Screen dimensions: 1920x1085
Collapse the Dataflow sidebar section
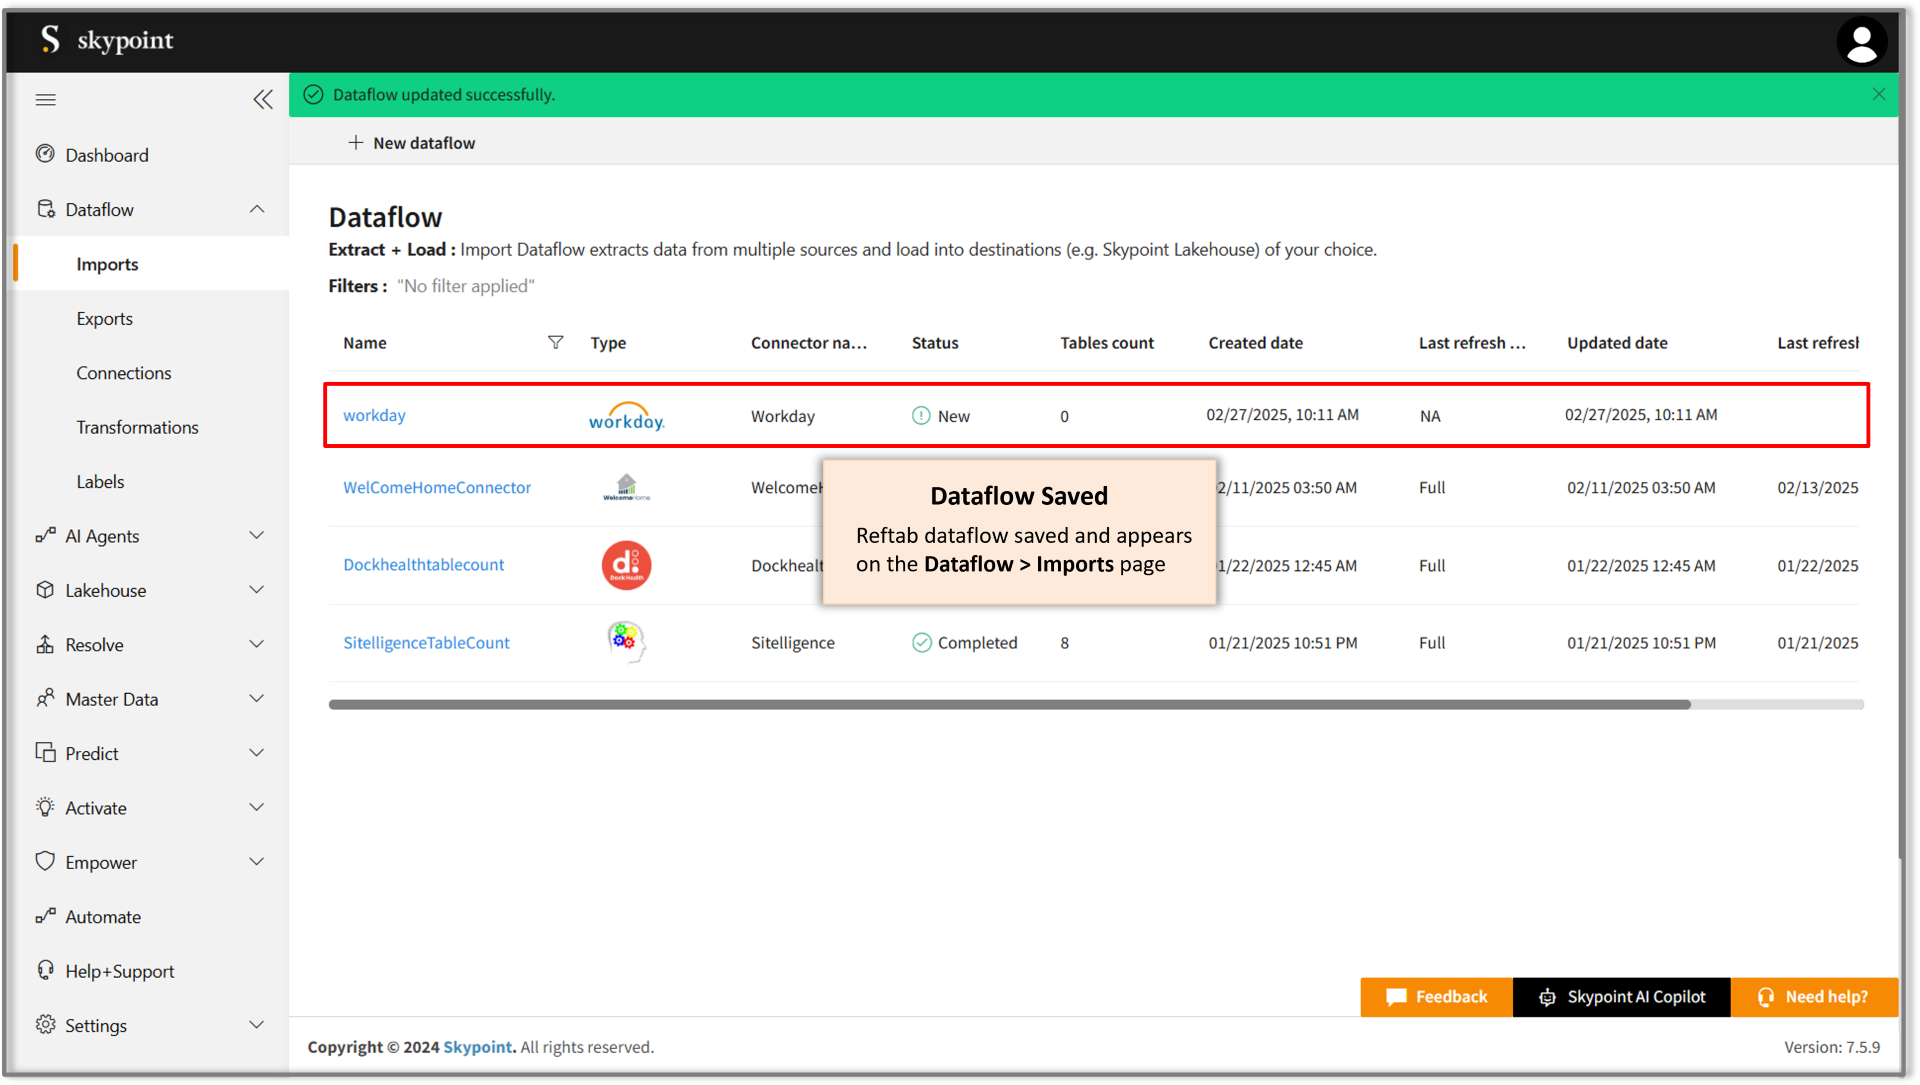(x=257, y=209)
